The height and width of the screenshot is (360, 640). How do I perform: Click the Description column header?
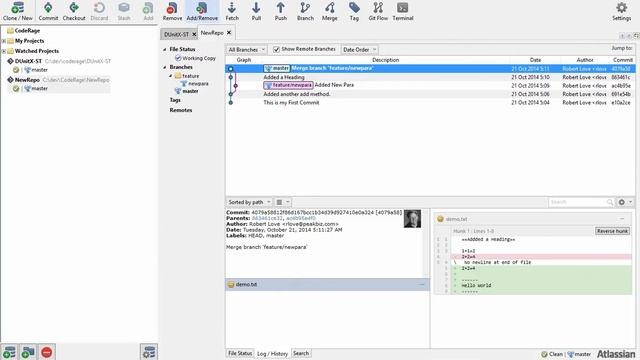coord(385,60)
